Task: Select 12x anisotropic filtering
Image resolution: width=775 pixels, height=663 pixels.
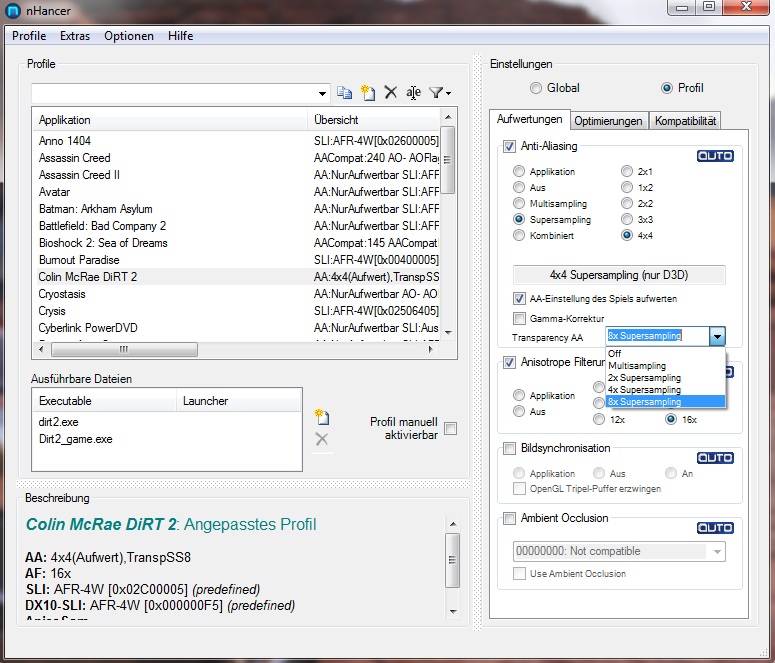Action: (599, 419)
